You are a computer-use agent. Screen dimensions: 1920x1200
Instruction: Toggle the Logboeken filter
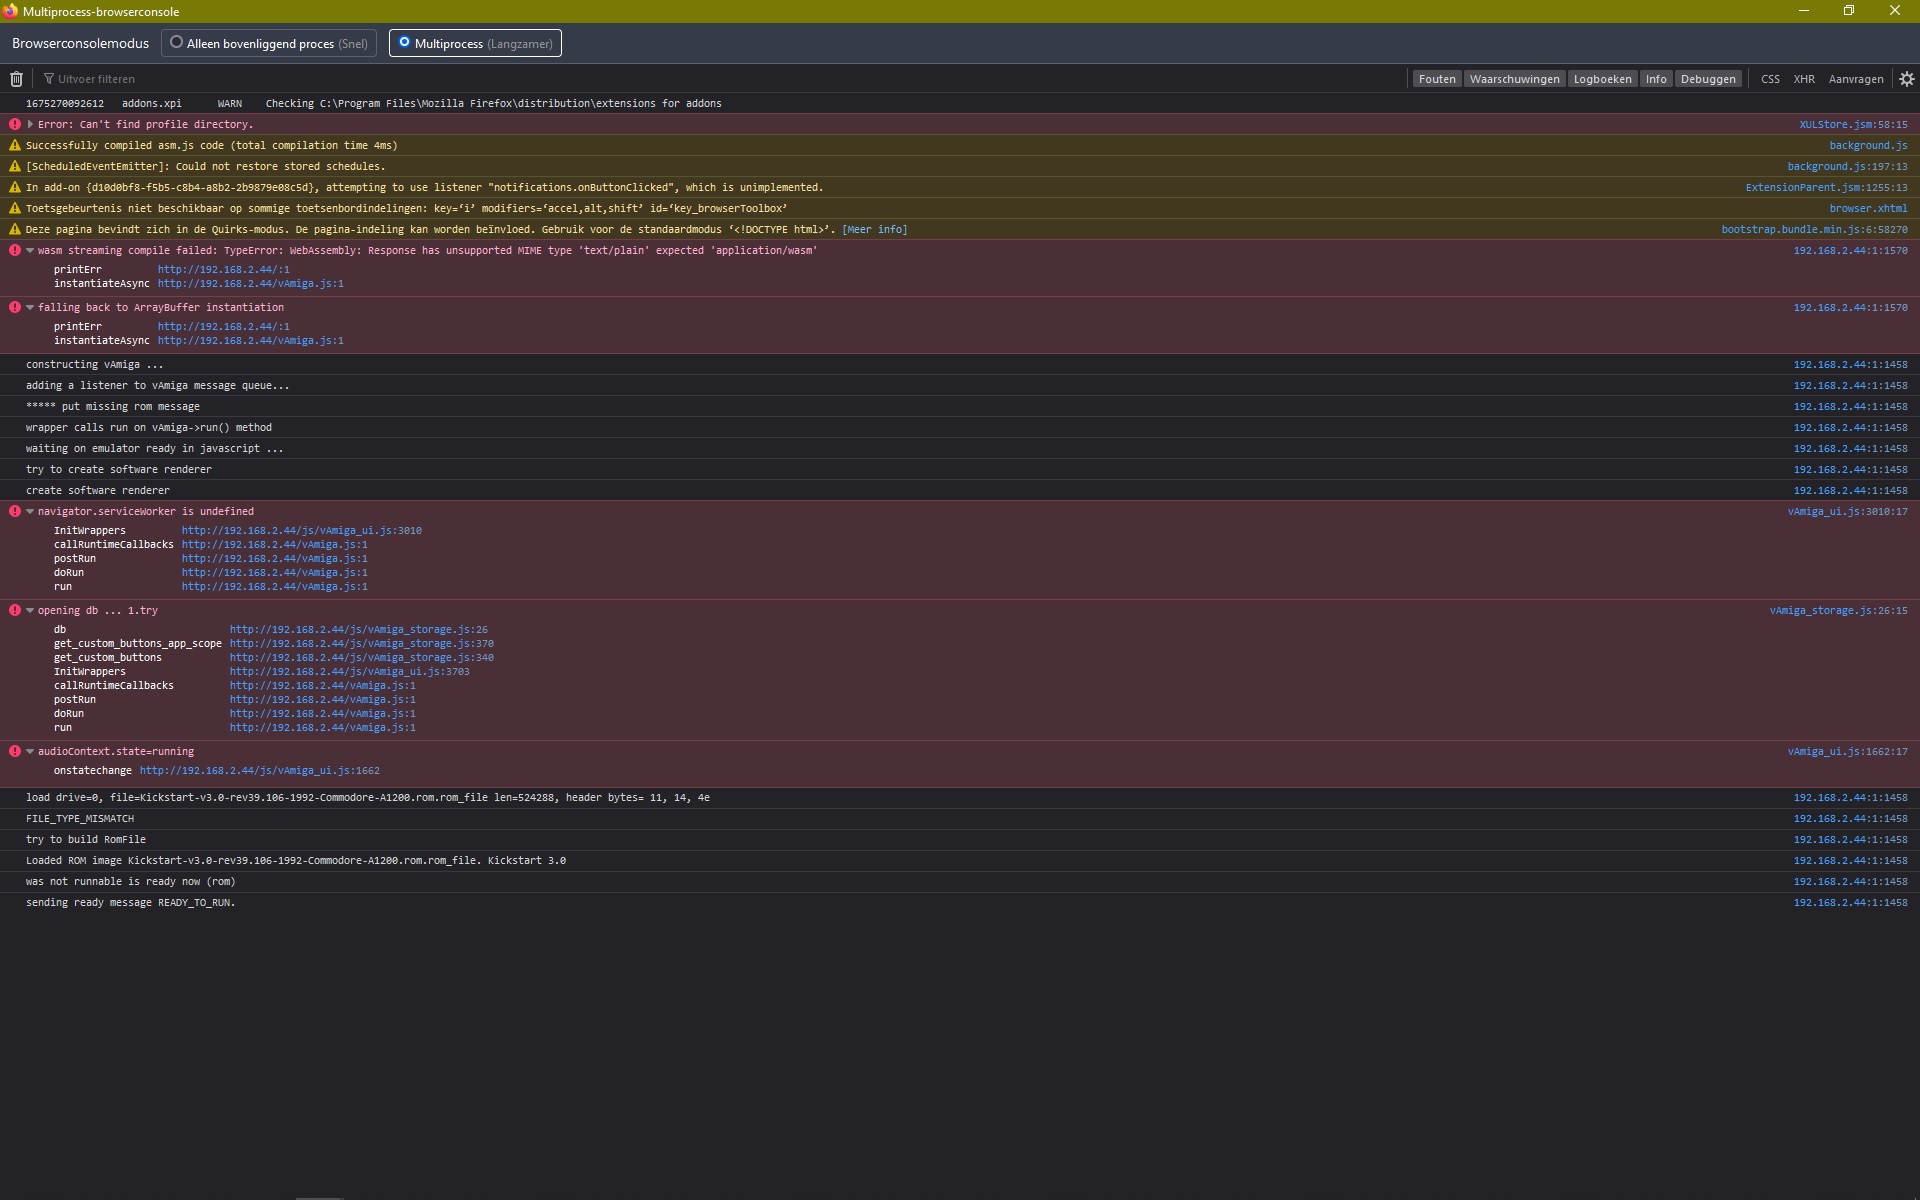[1602, 79]
